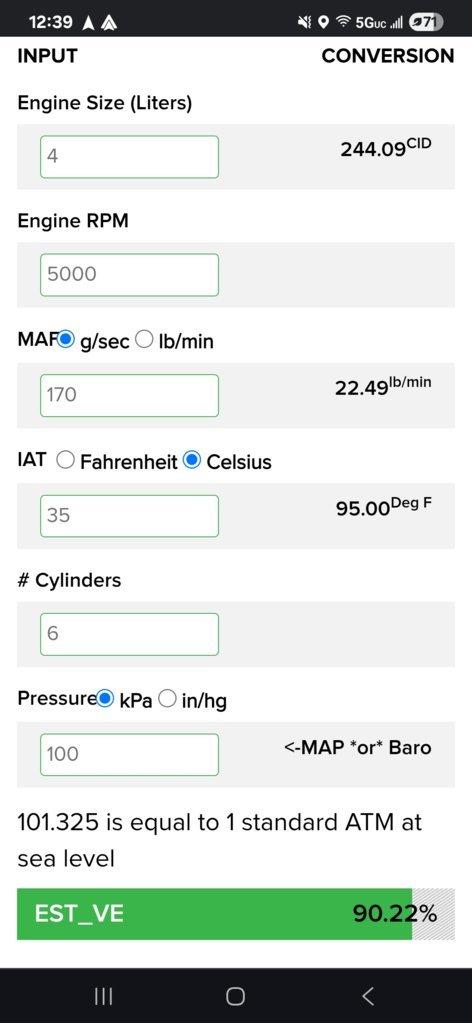Image resolution: width=472 pixels, height=1023 pixels.
Task: Tap the location pin status icon
Action: point(323,23)
